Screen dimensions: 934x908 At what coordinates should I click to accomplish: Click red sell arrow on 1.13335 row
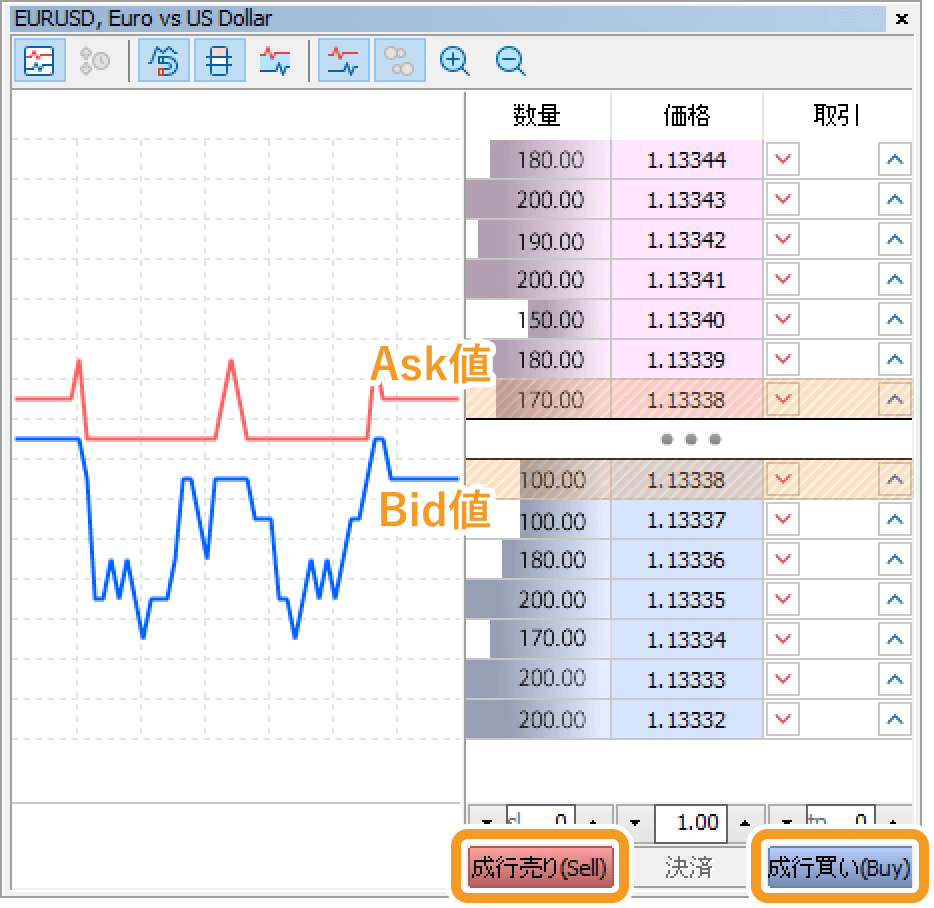(783, 599)
